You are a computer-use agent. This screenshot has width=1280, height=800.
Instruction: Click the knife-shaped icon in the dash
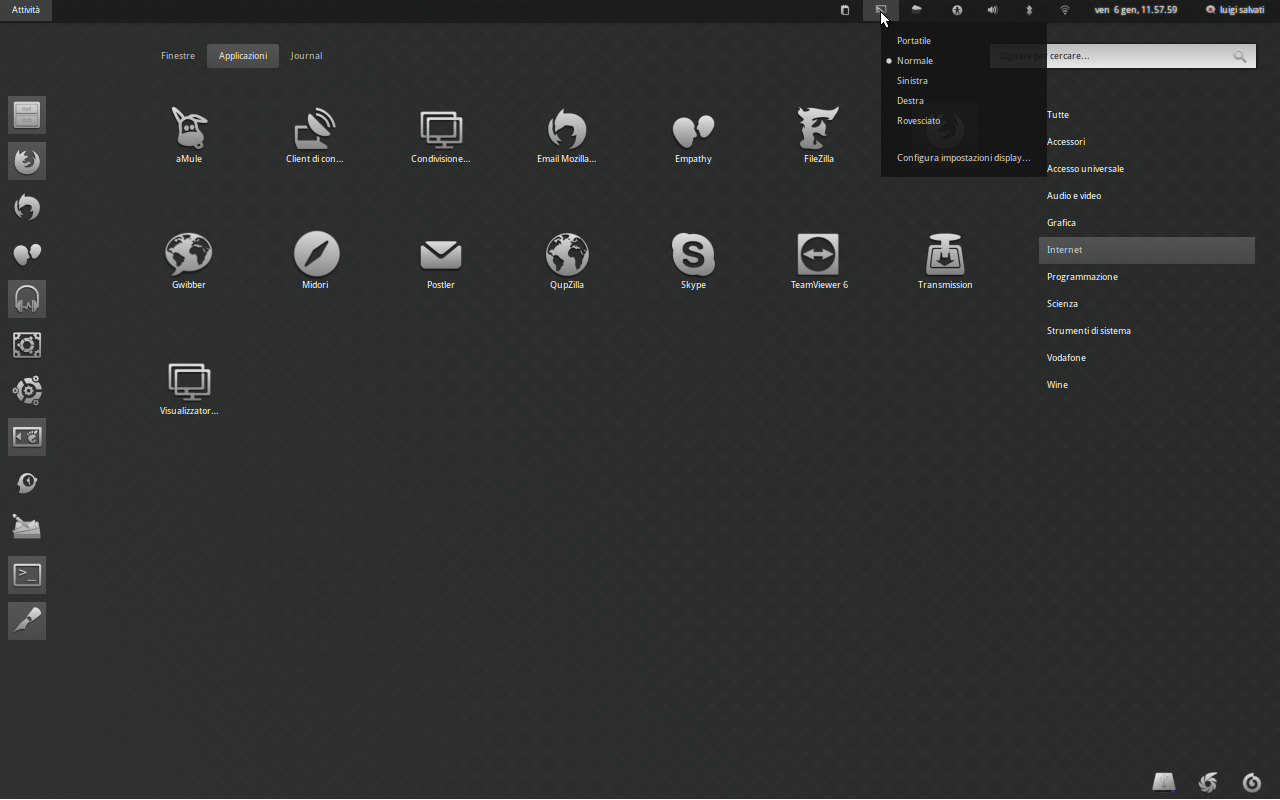[27, 621]
